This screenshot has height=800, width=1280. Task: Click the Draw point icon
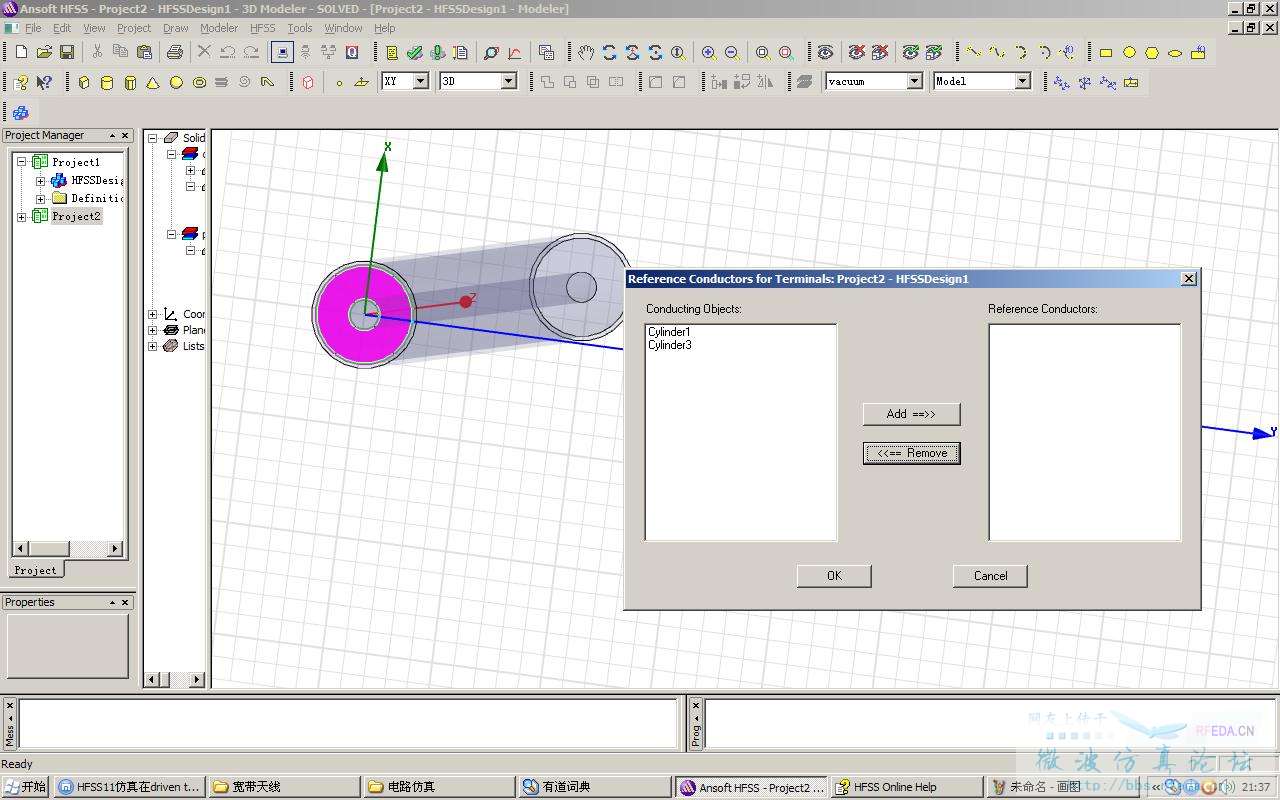coord(339,82)
